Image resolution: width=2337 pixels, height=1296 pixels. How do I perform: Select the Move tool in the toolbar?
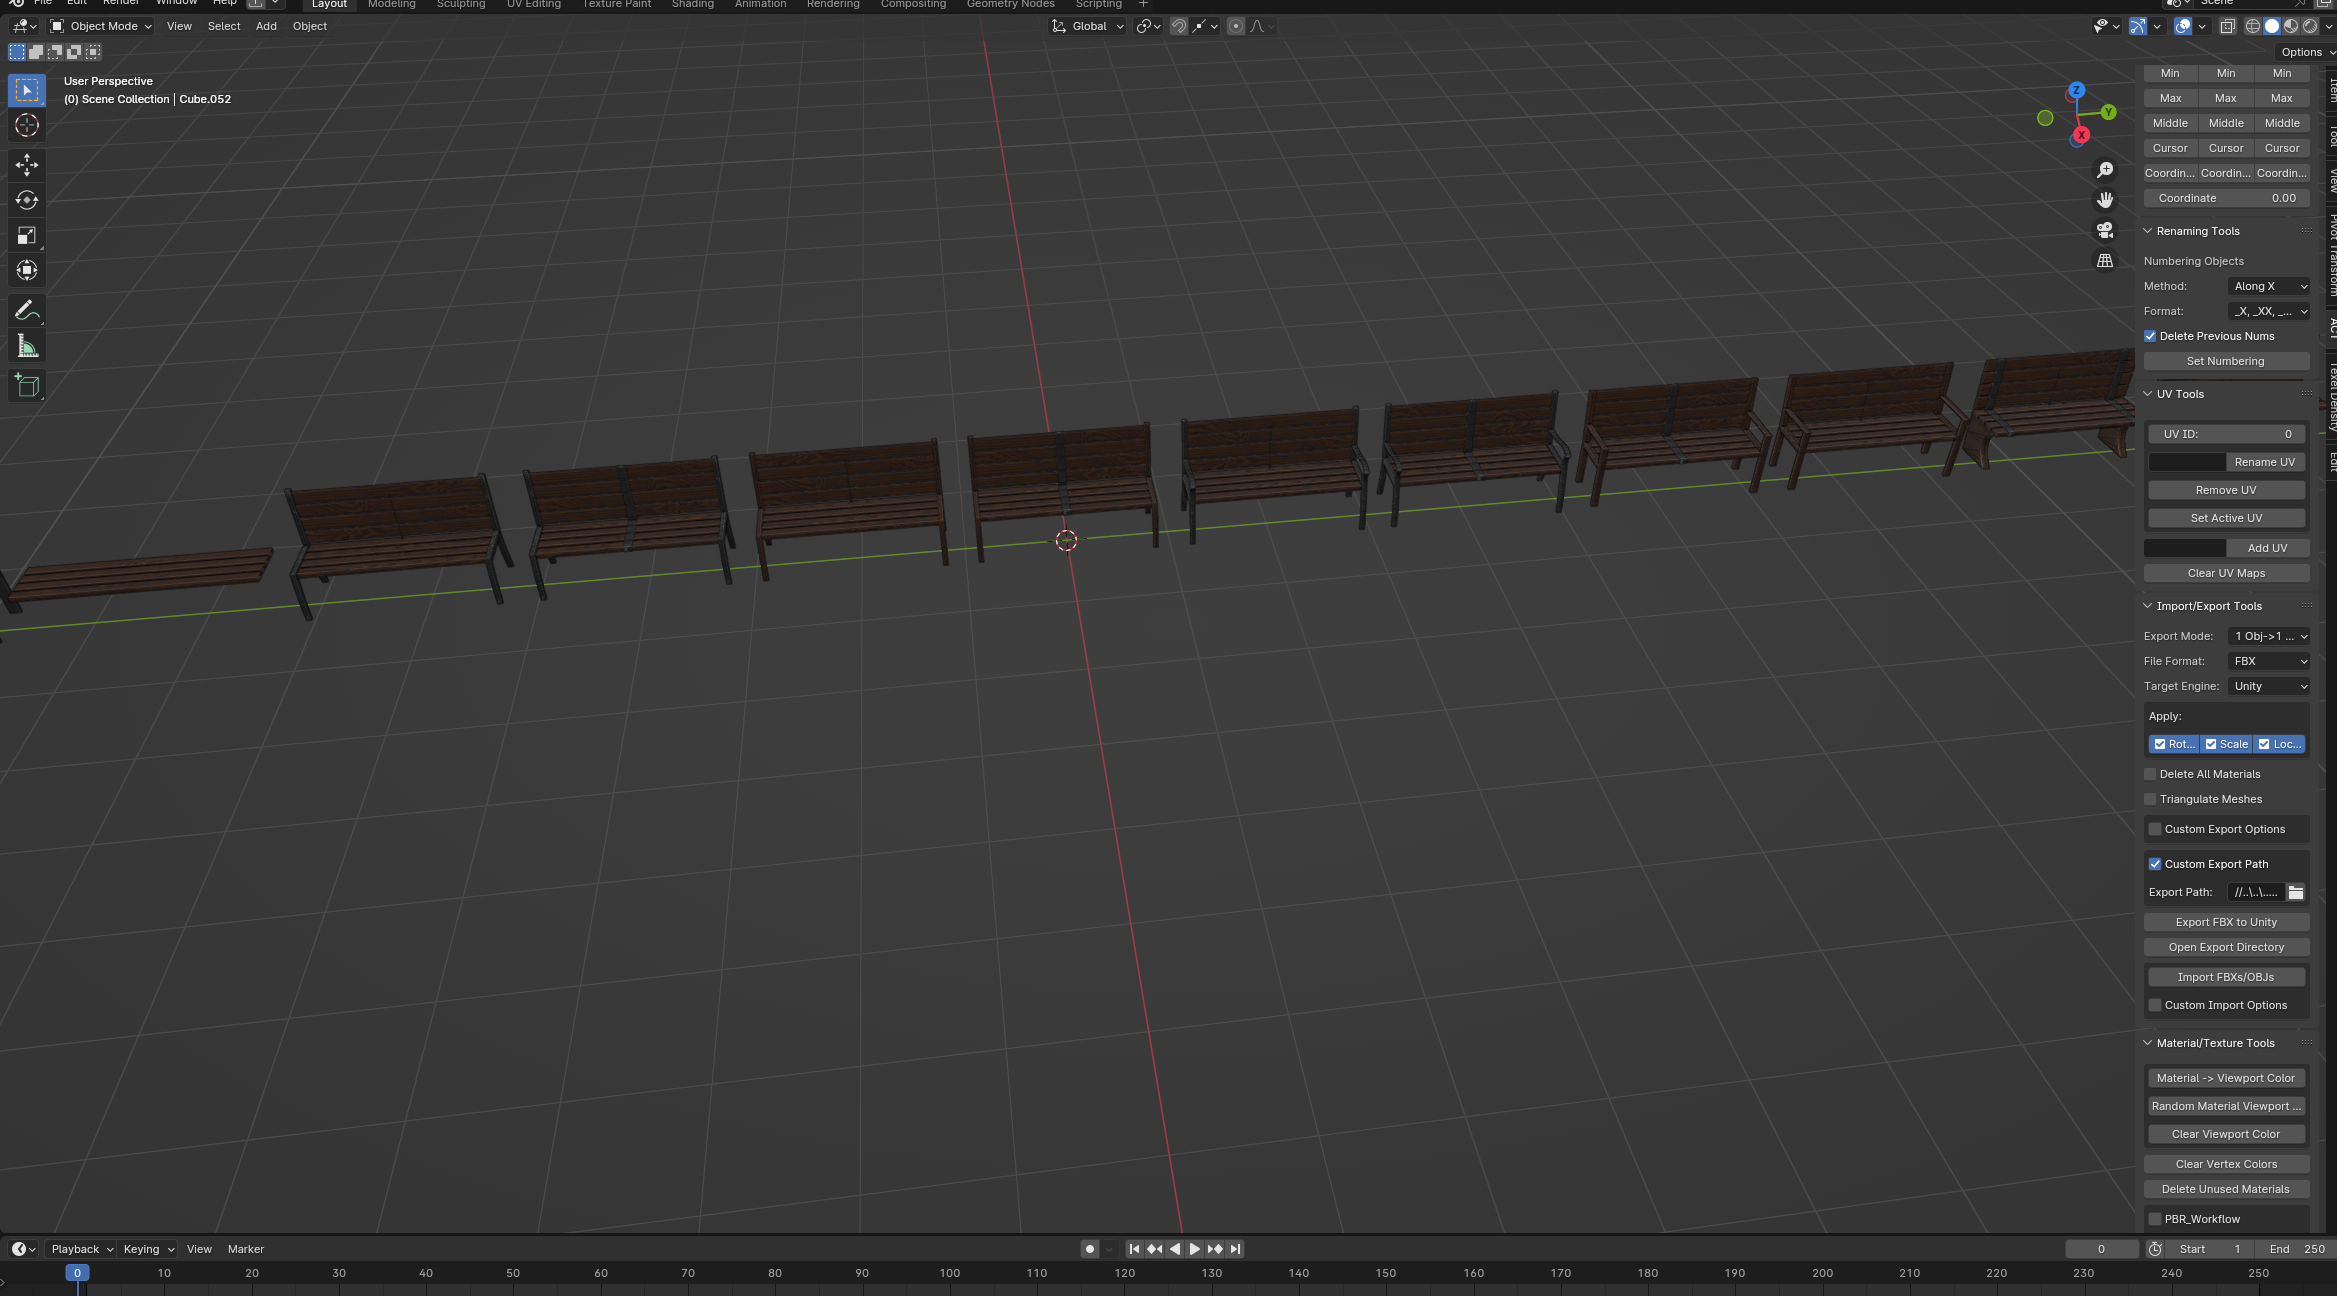click(x=27, y=165)
